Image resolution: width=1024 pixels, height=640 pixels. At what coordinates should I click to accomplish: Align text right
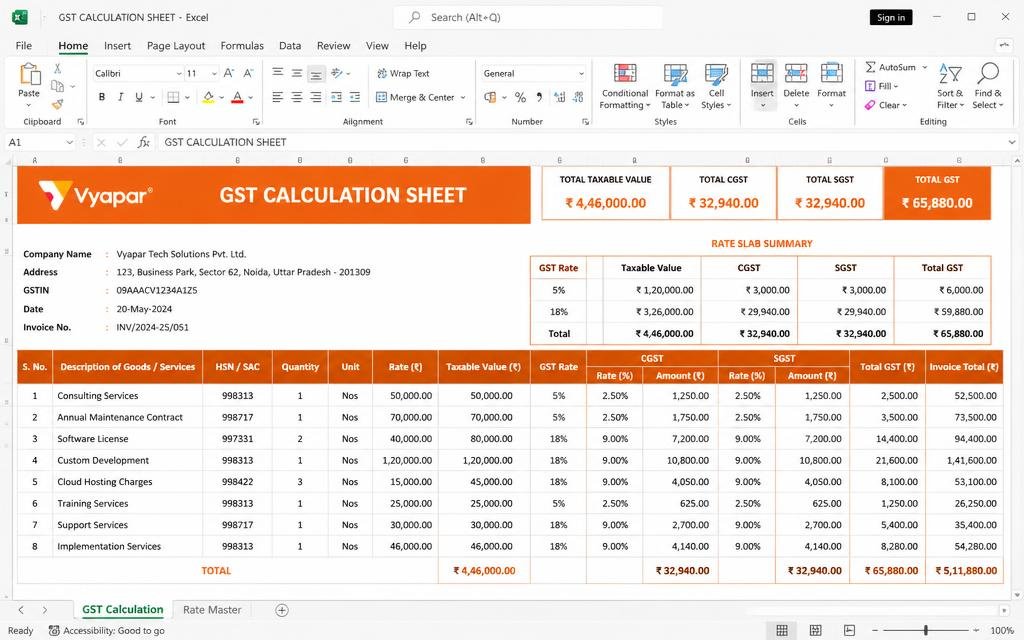pyautogui.click(x=316, y=97)
